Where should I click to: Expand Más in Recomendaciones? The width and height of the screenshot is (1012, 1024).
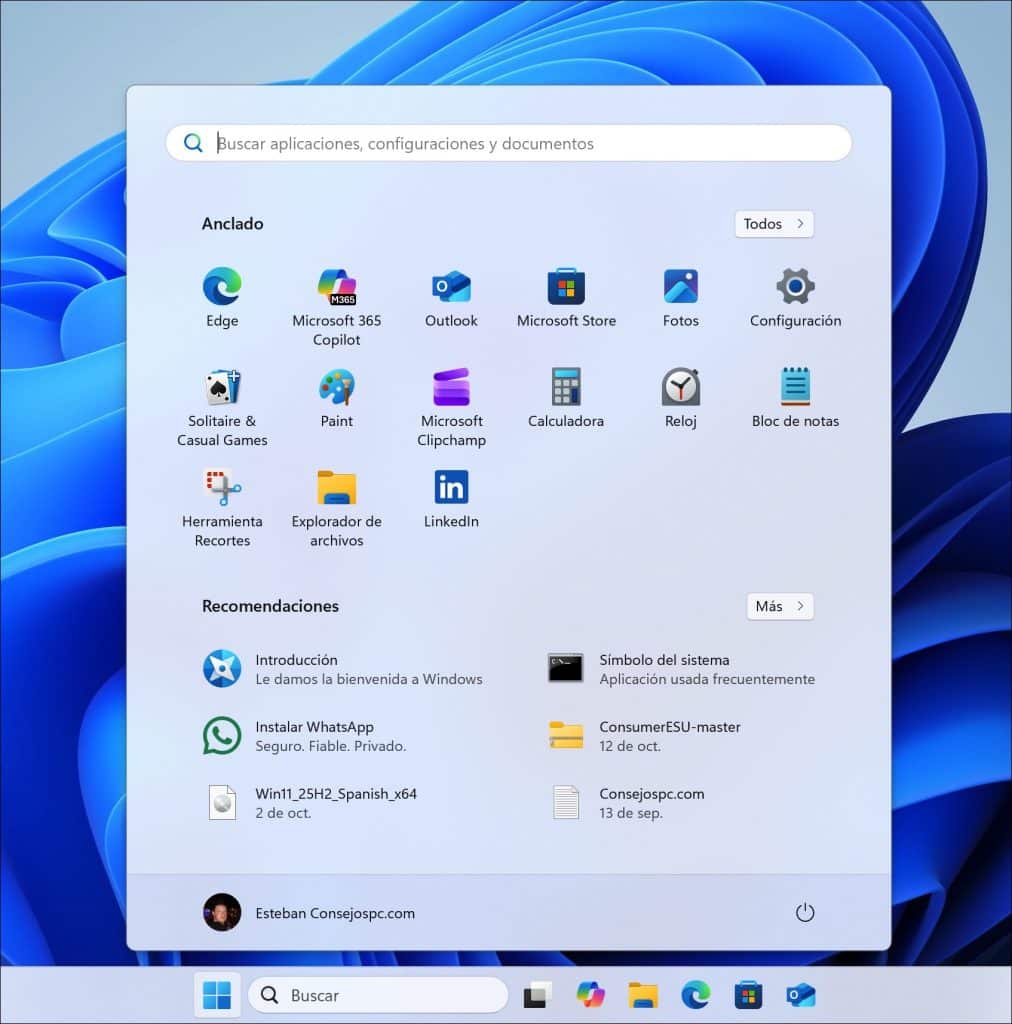point(779,606)
